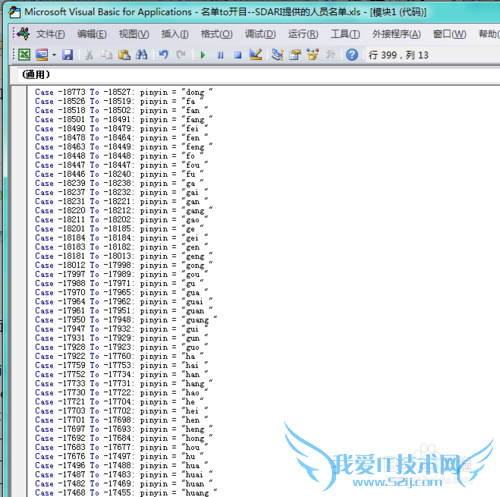Open the 工具(T) menu
The width and height of the screenshot is (500, 497).
point(345,34)
